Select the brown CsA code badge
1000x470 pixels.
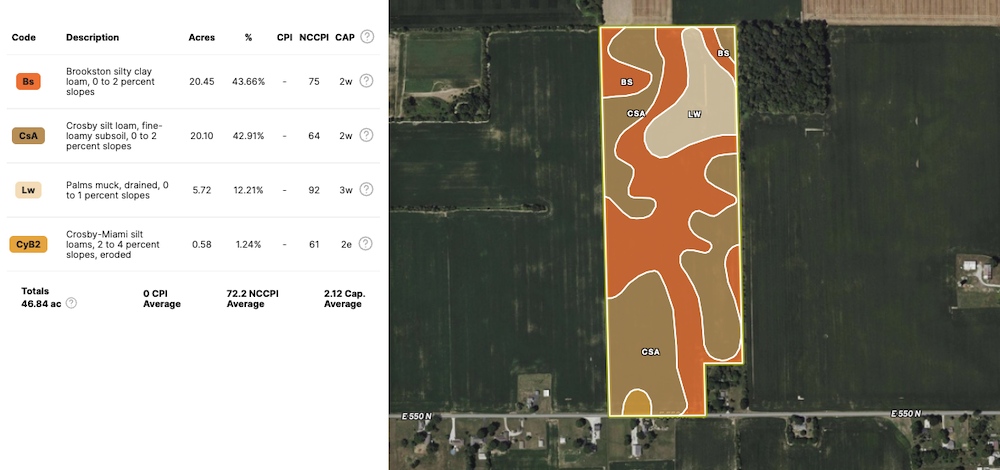click(29, 135)
